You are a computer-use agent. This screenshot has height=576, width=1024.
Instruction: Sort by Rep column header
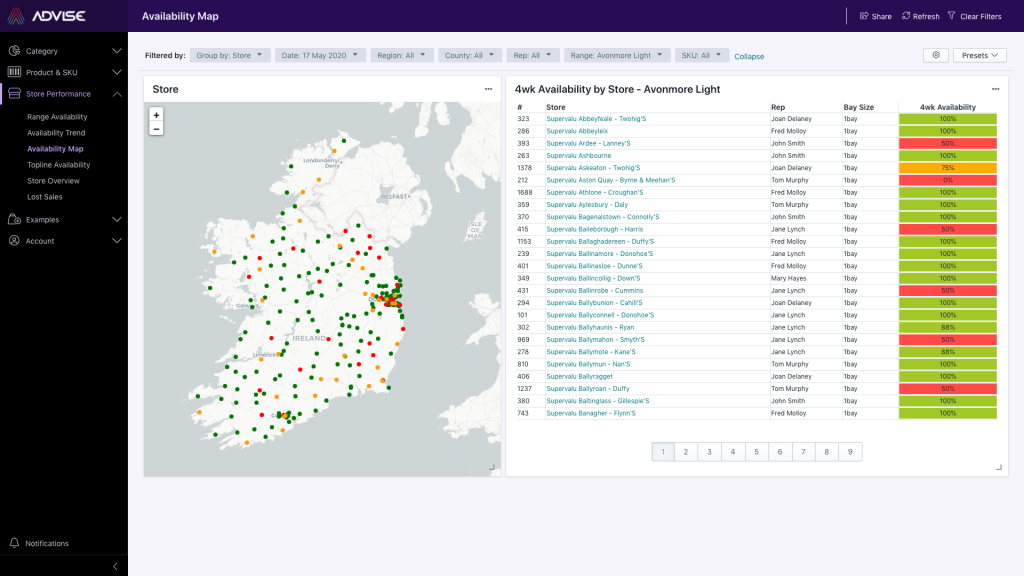[x=778, y=107]
